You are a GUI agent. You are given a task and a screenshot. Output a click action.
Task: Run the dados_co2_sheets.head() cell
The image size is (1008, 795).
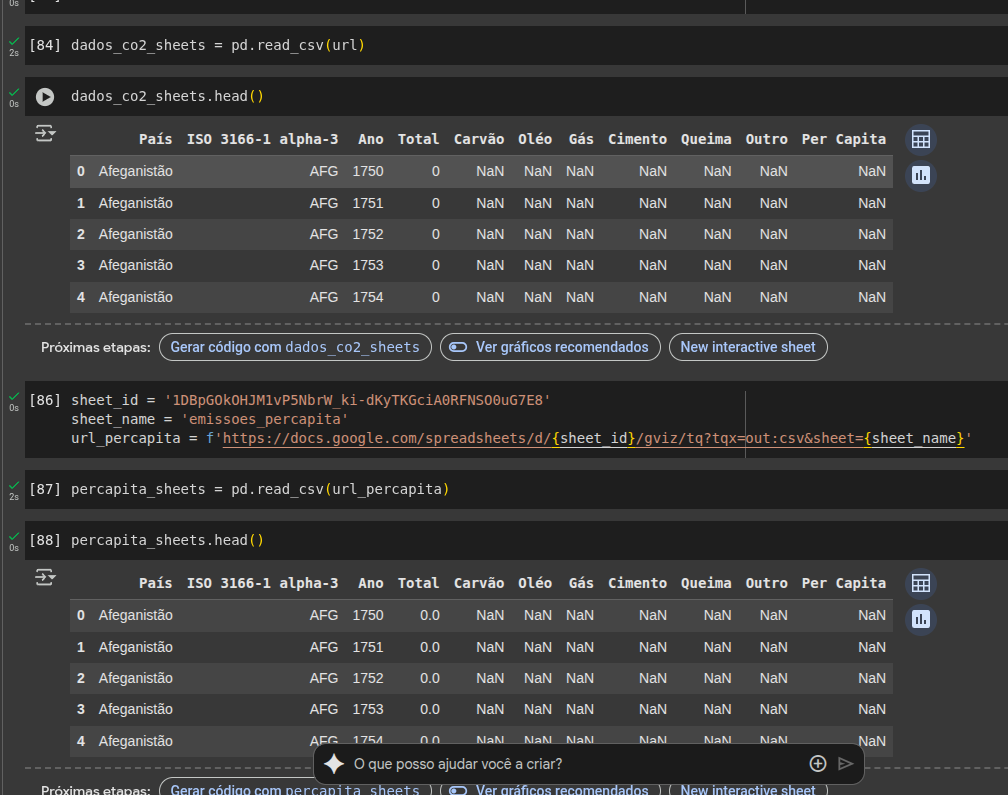[x=45, y=96]
